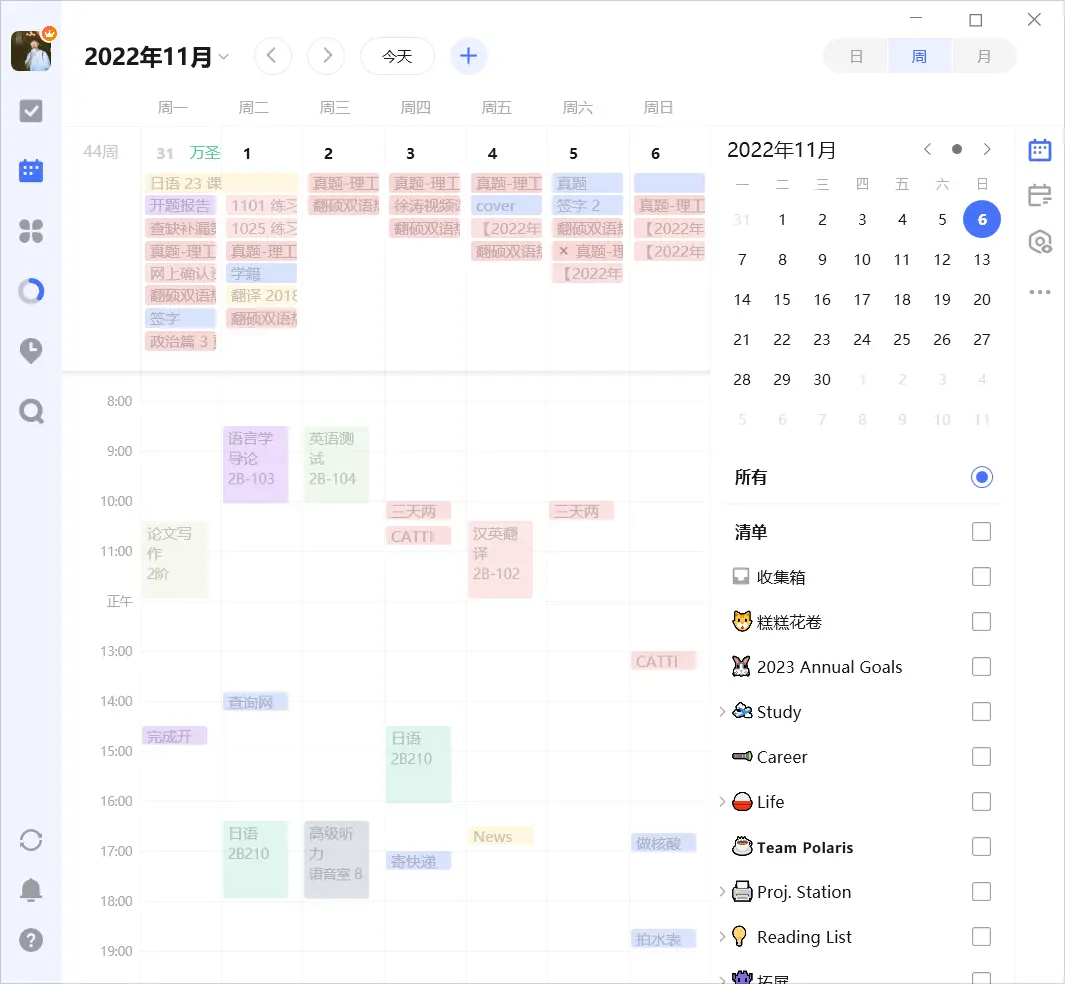The height and width of the screenshot is (984, 1065).
Task: Open notifications bell icon
Action: [x=31, y=890]
